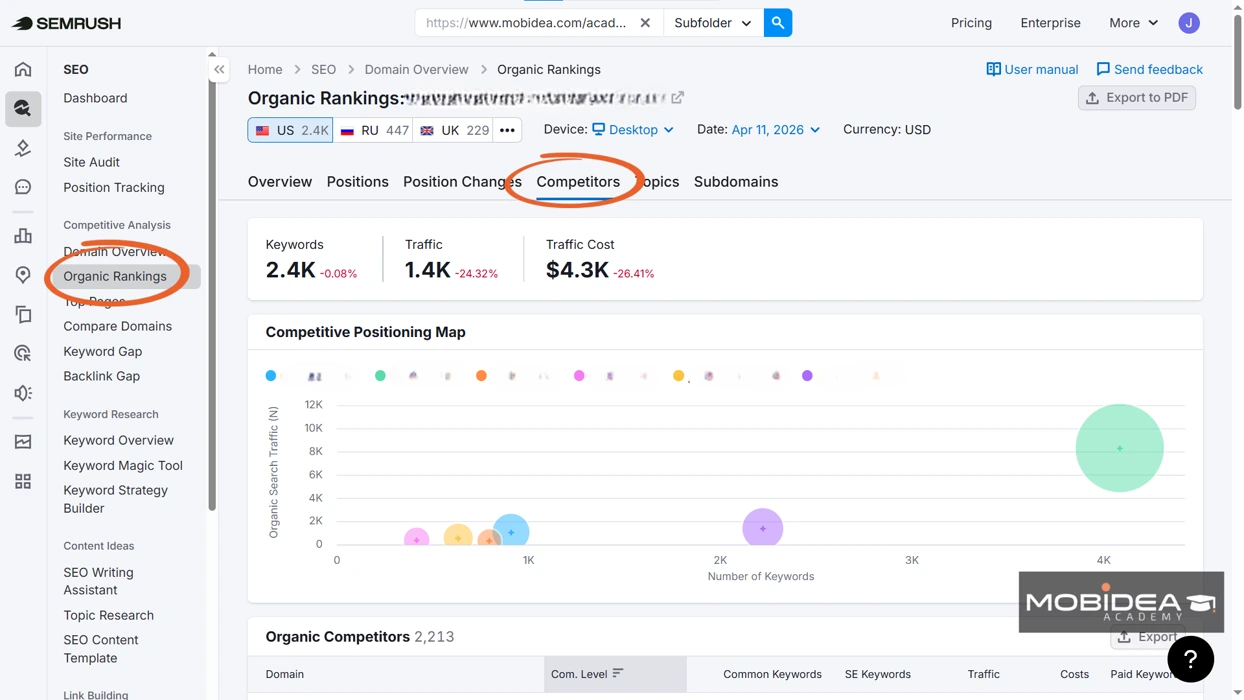Screen dimensions: 1244x700
Task: Toggle the orange series in the positioning map legend
Action: pos(481,375)
